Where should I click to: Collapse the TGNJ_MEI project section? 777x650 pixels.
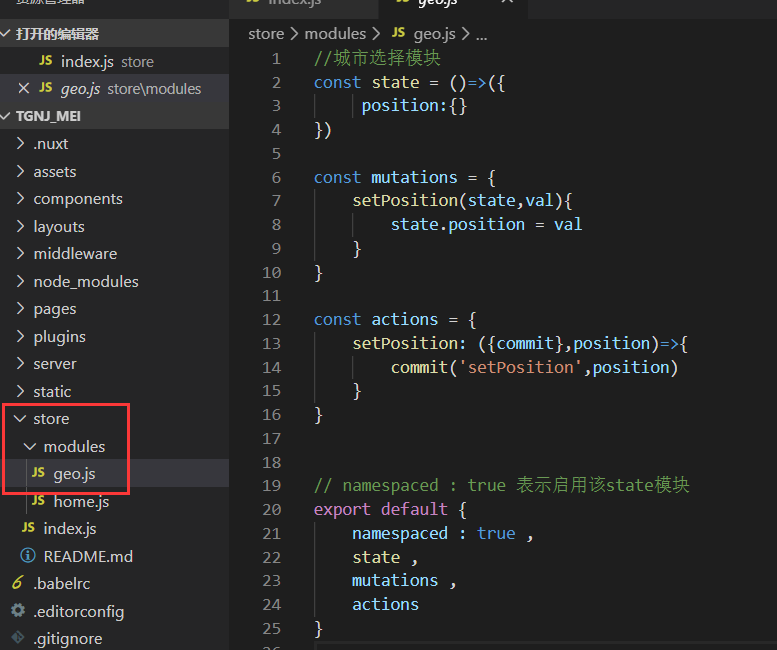coord(8,116)
